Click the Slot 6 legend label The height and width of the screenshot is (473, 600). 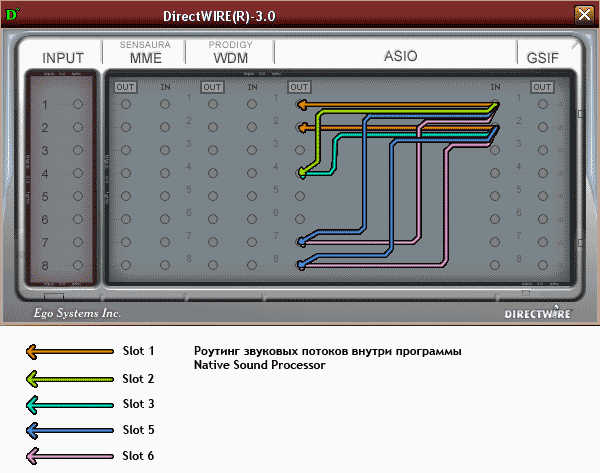pyautogui.click(x=139, y=456)
